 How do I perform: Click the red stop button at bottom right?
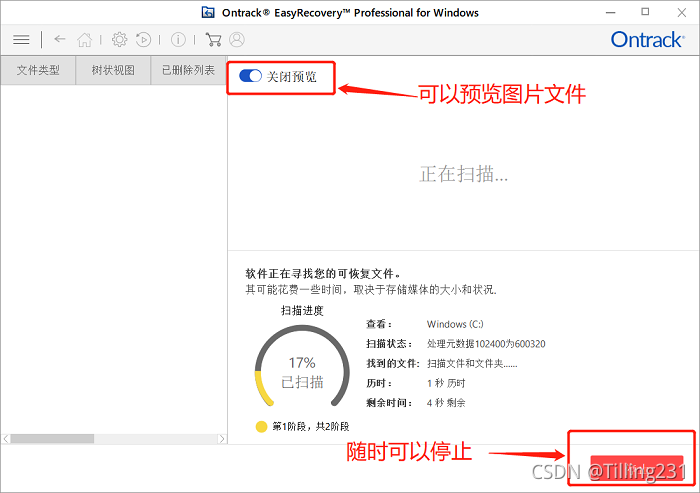[x=637, y=468]
